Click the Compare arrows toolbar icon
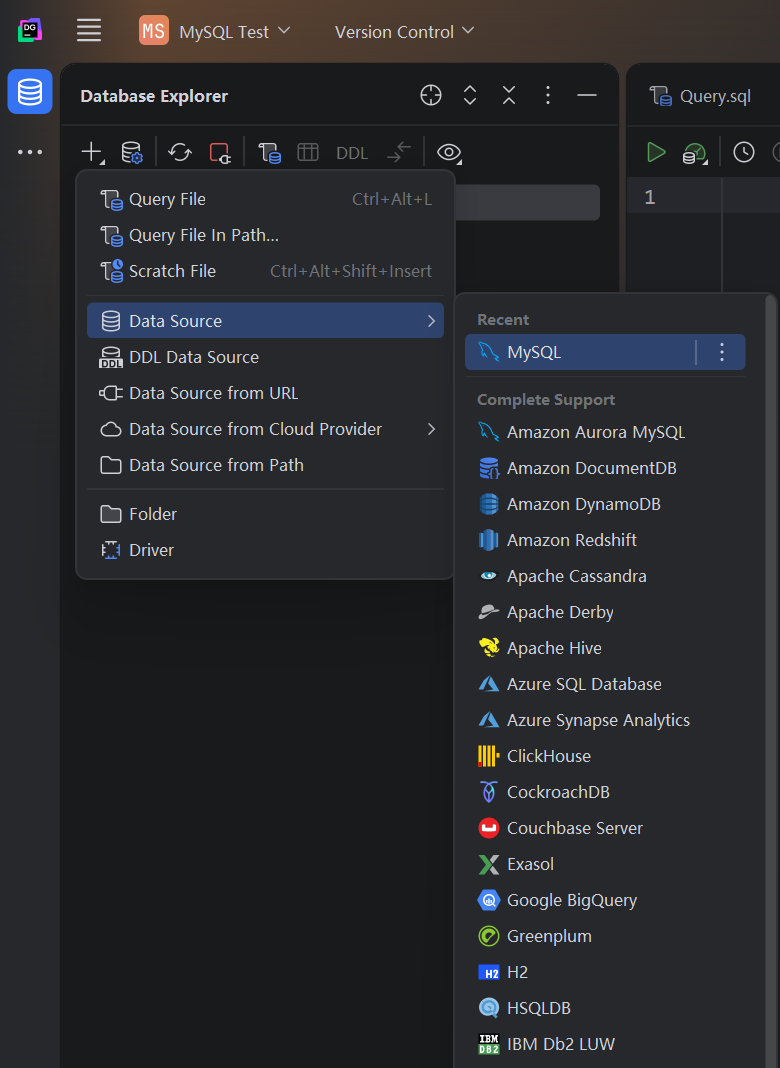Screen dimensions: 780x1068 pyautogui.click(x=399, y=152)
